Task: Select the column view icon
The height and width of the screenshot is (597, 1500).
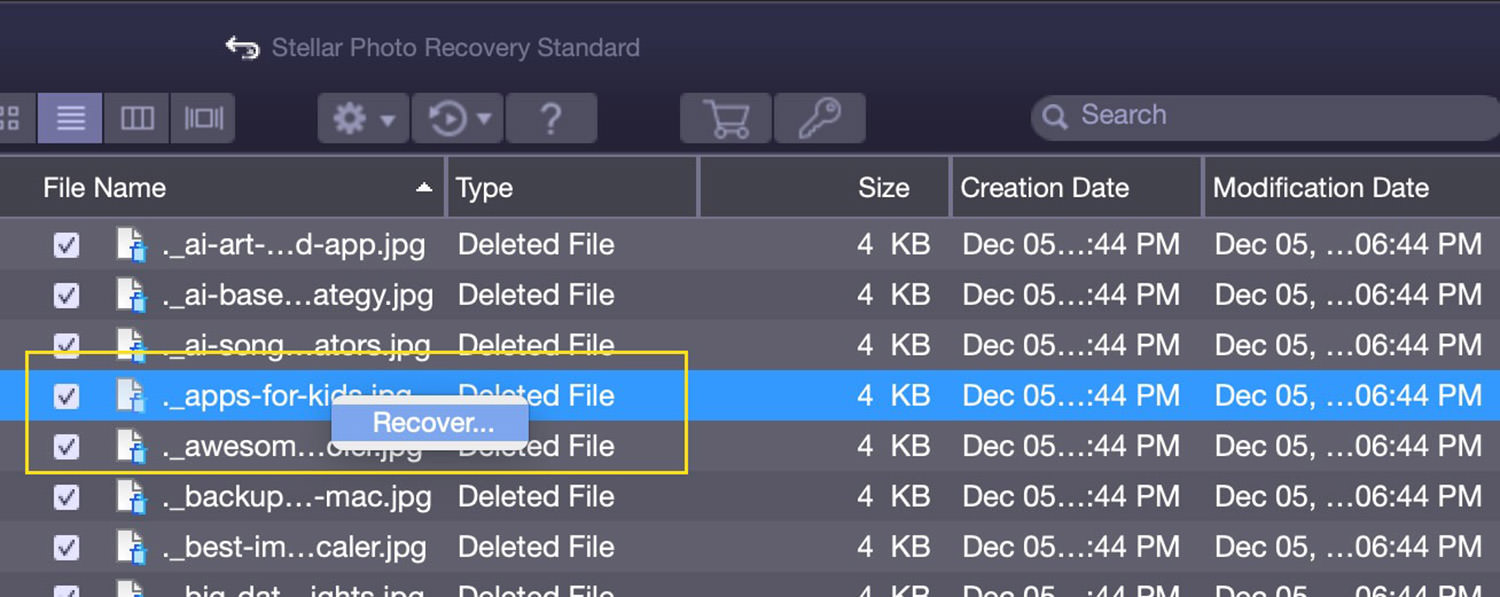Action: (137, 118)
